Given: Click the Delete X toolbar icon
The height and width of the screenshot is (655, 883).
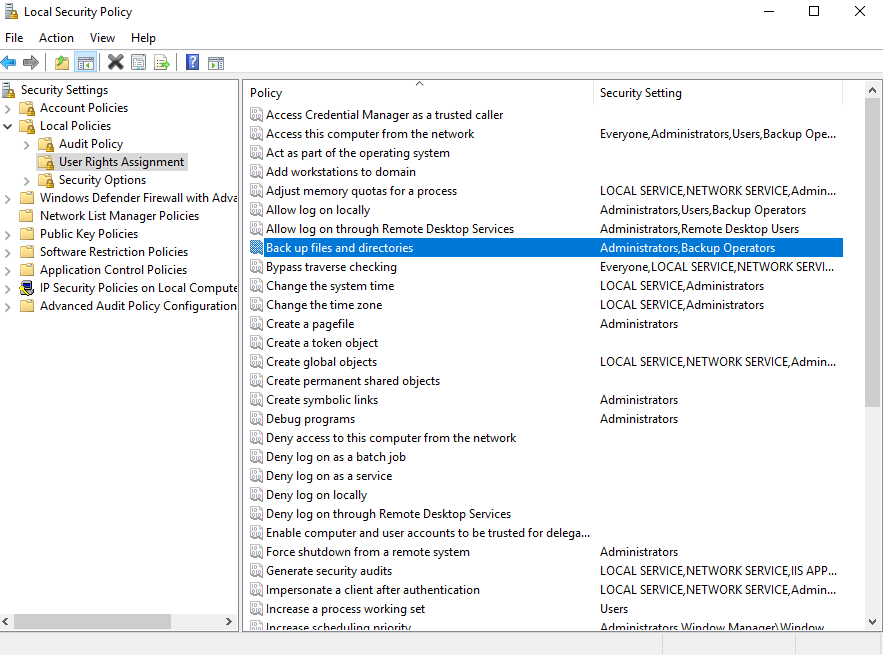Looking at the screenshot, I should 116,62.
